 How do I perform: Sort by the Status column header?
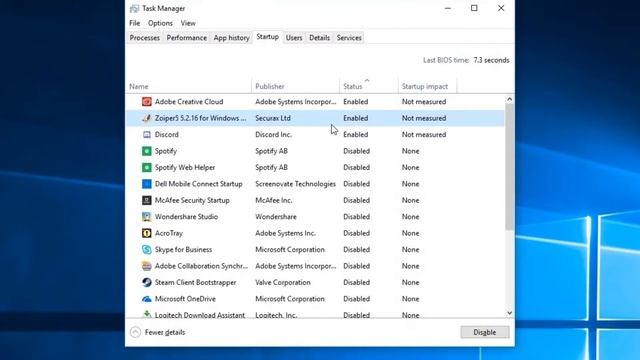coord(369,86)
